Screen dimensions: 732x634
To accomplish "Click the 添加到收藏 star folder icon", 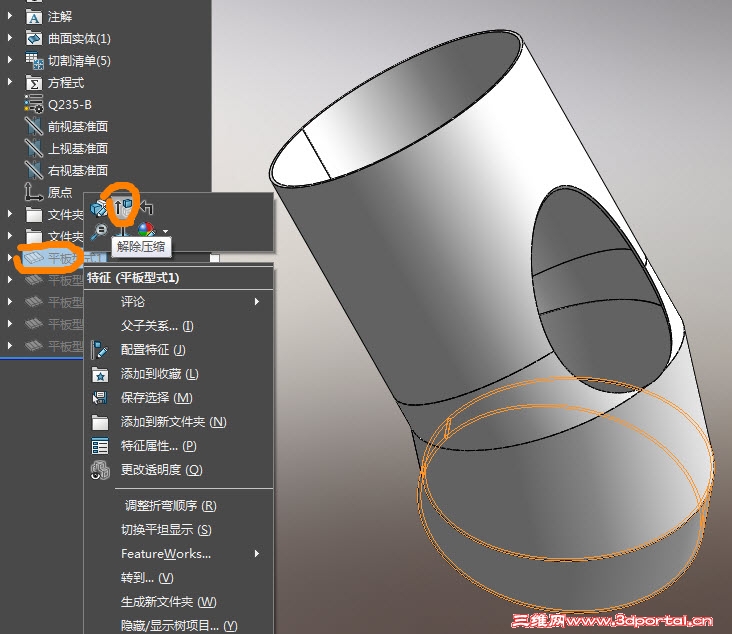I will click(x=100, y=374).
